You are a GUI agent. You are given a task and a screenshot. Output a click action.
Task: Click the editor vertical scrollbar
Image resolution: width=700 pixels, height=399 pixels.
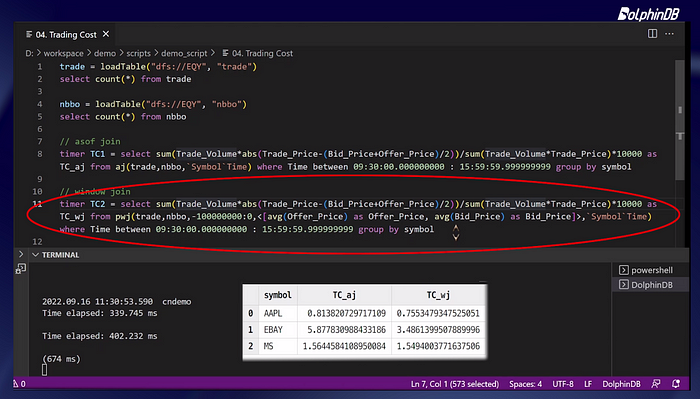(680, 121)
